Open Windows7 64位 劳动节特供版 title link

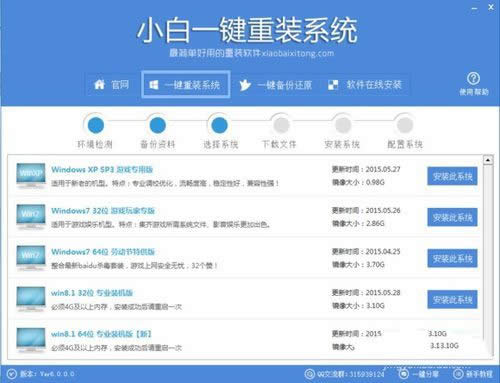click(103, 252)
